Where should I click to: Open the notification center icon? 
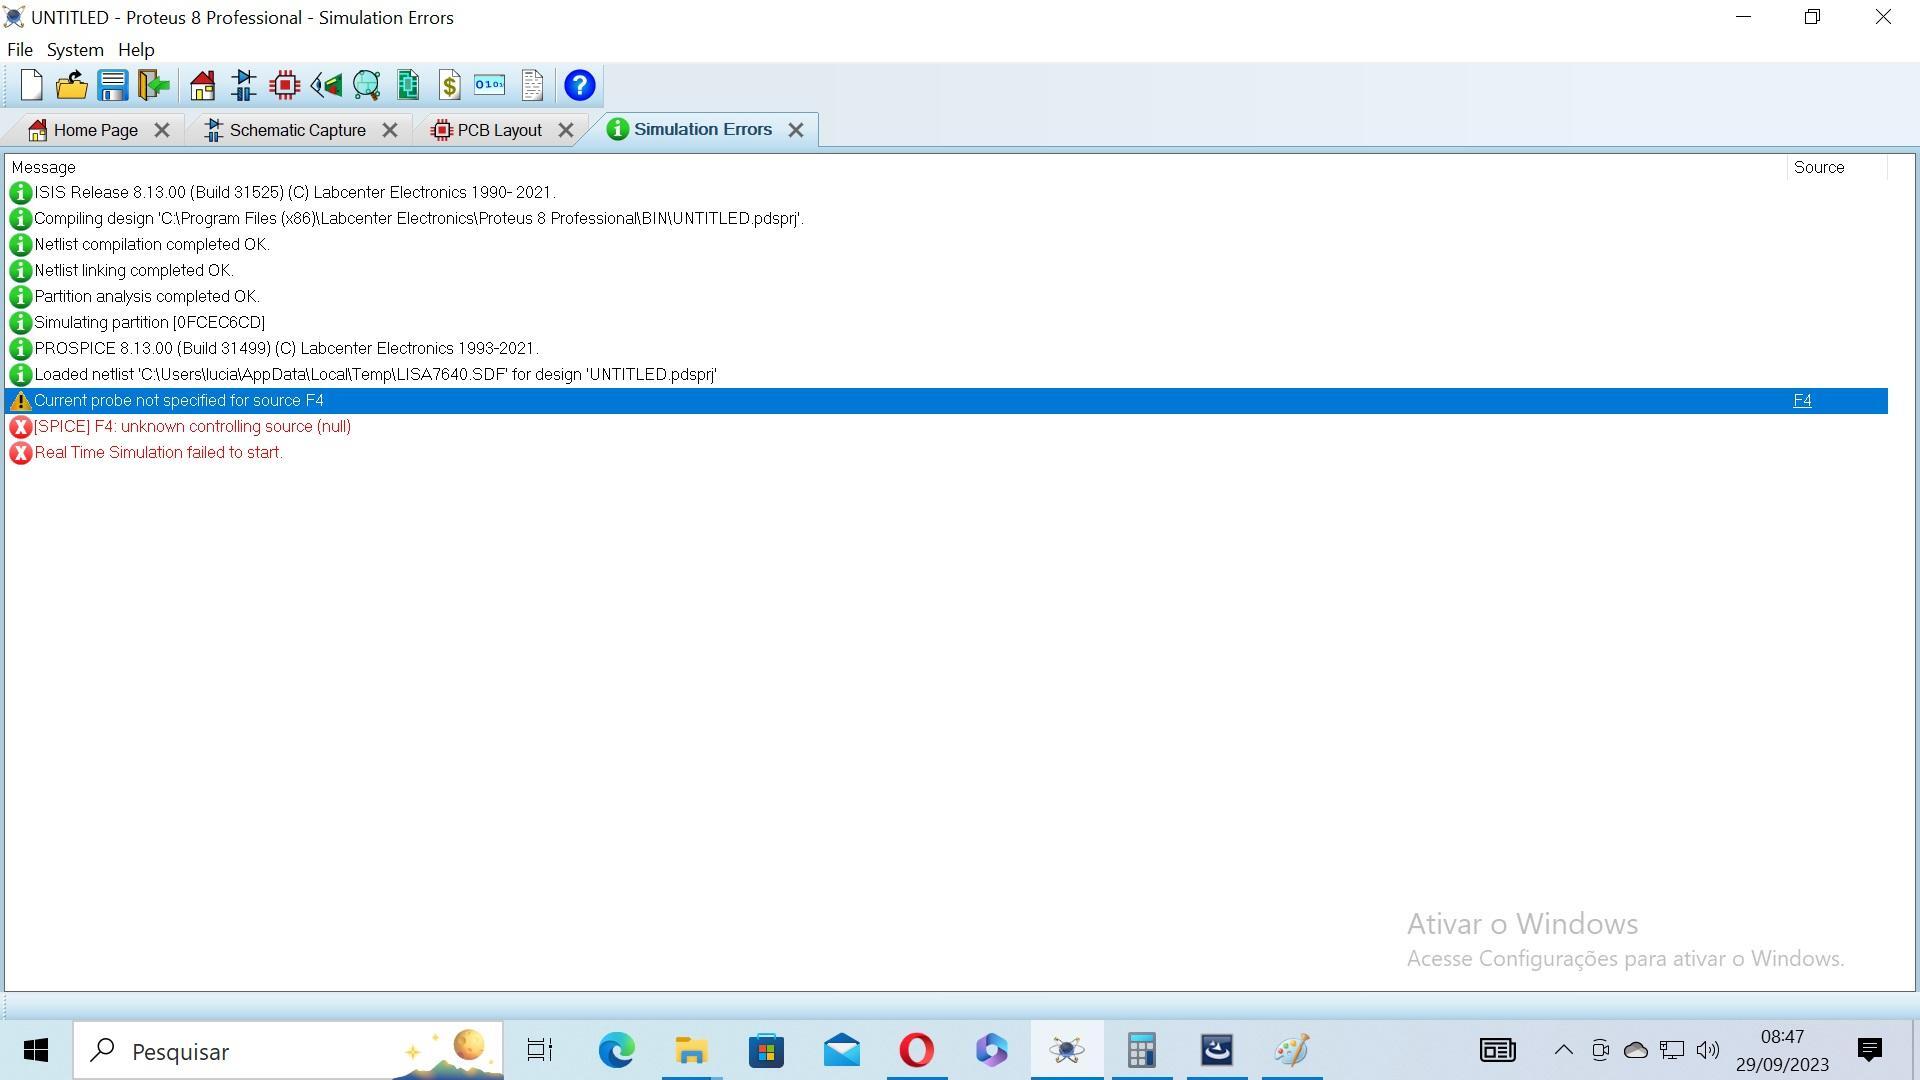[x=1870, y=1050]
